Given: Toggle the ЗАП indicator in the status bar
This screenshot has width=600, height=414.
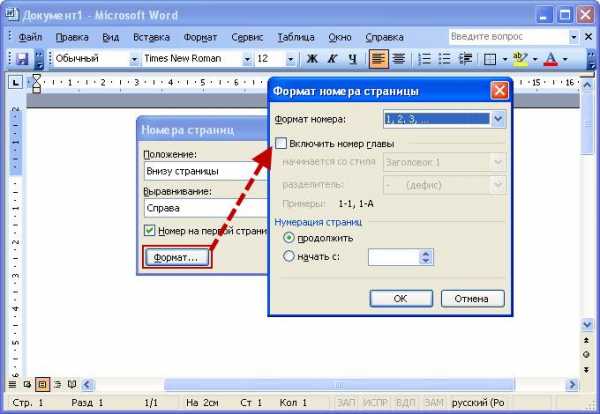Looking at the screenshot, I should tap(346, 403).
